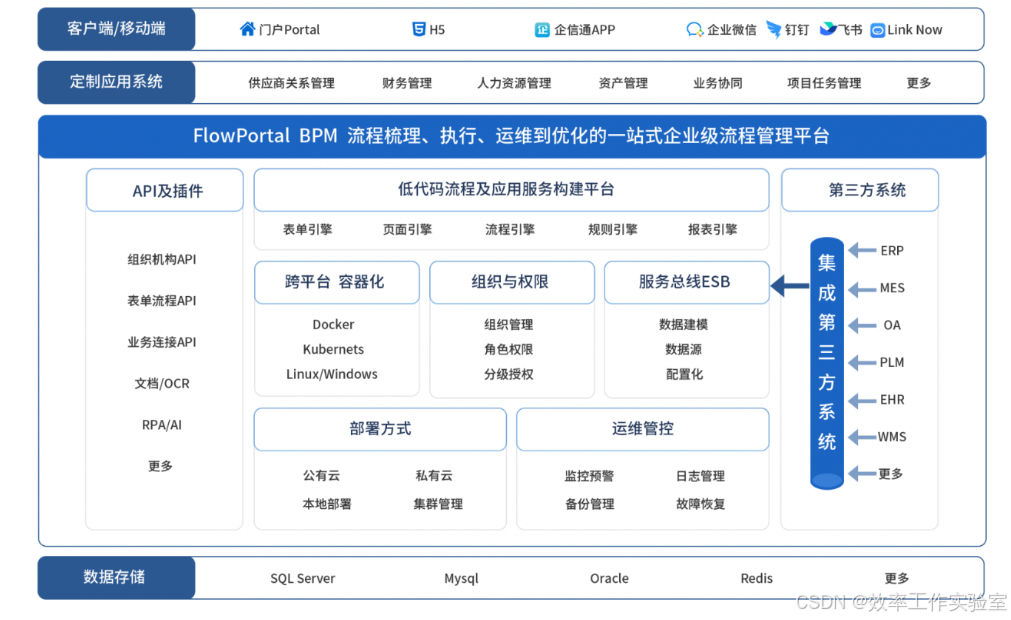1011x620 pixels.
Task: Click 页面引擎 text
Action: 407,229
